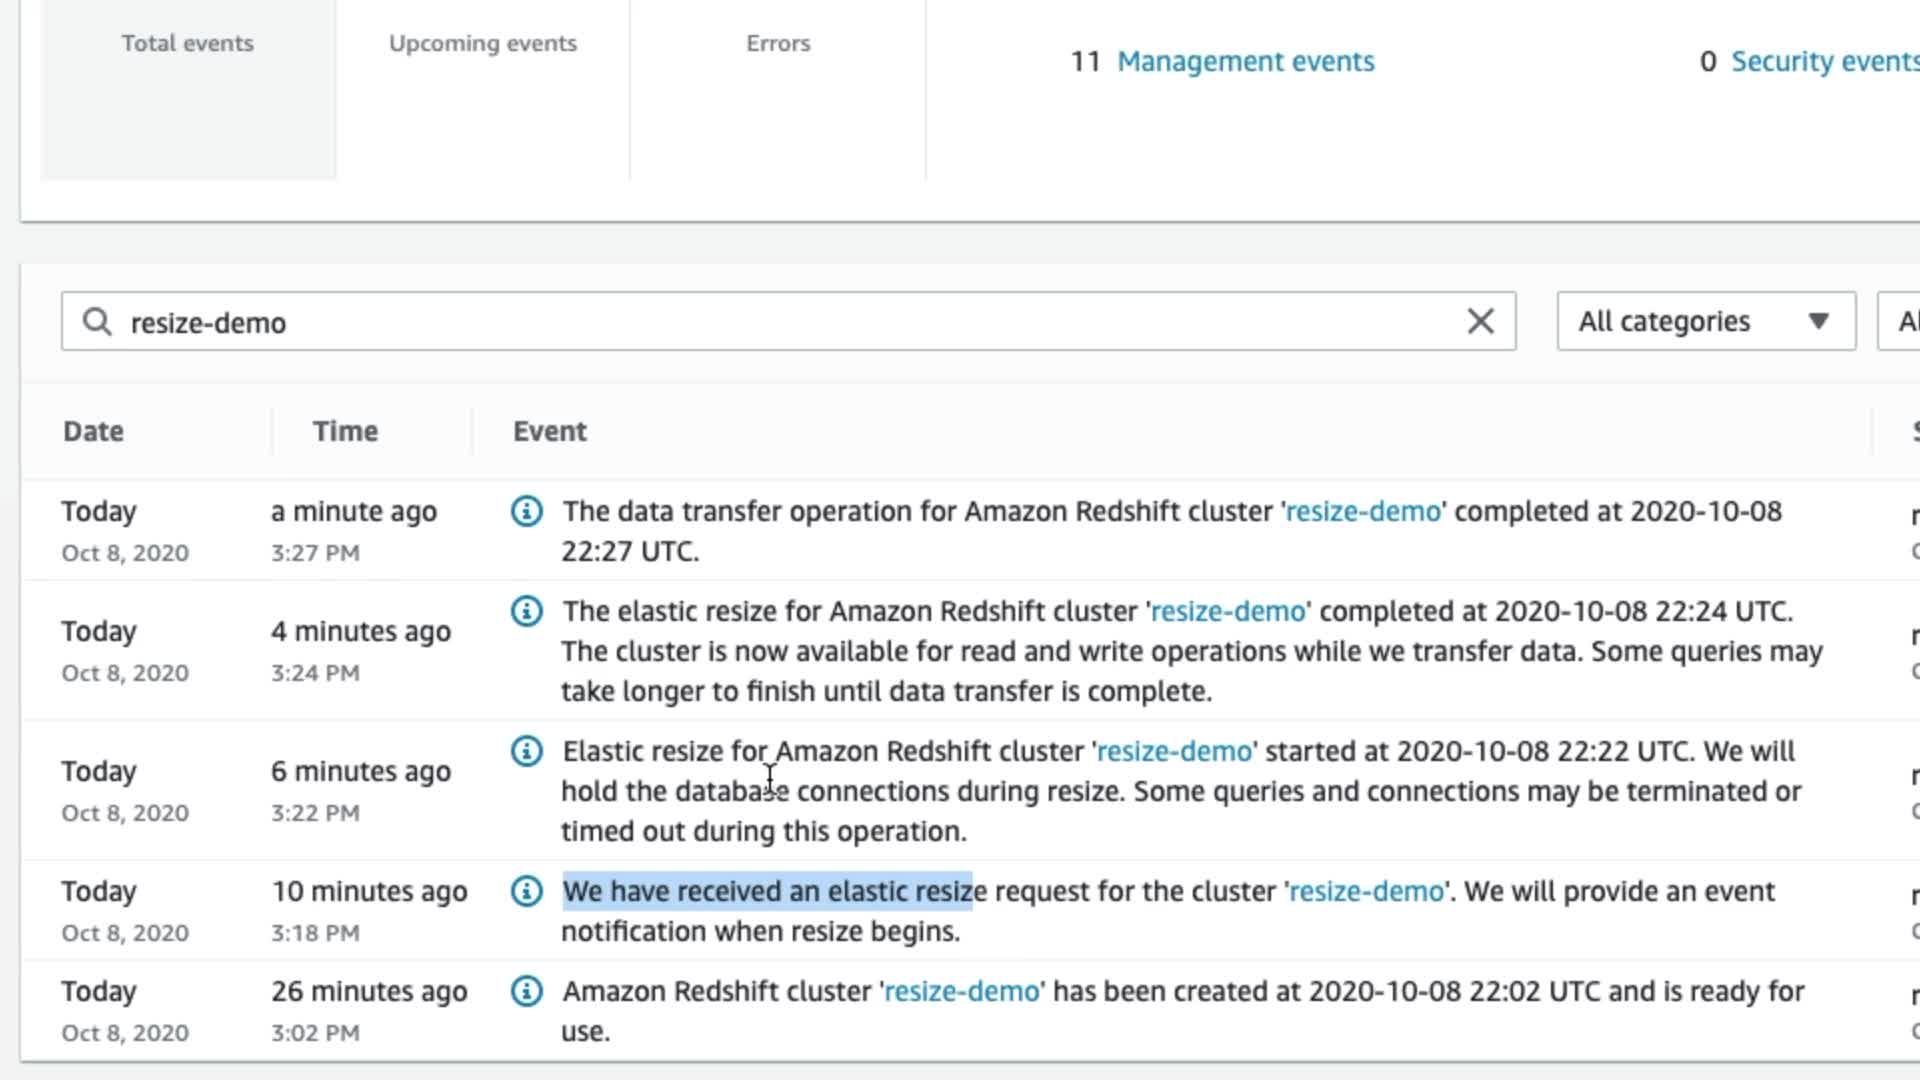Click info icon for resize request received event
Screen dimensions: 1920x1080
527,891
